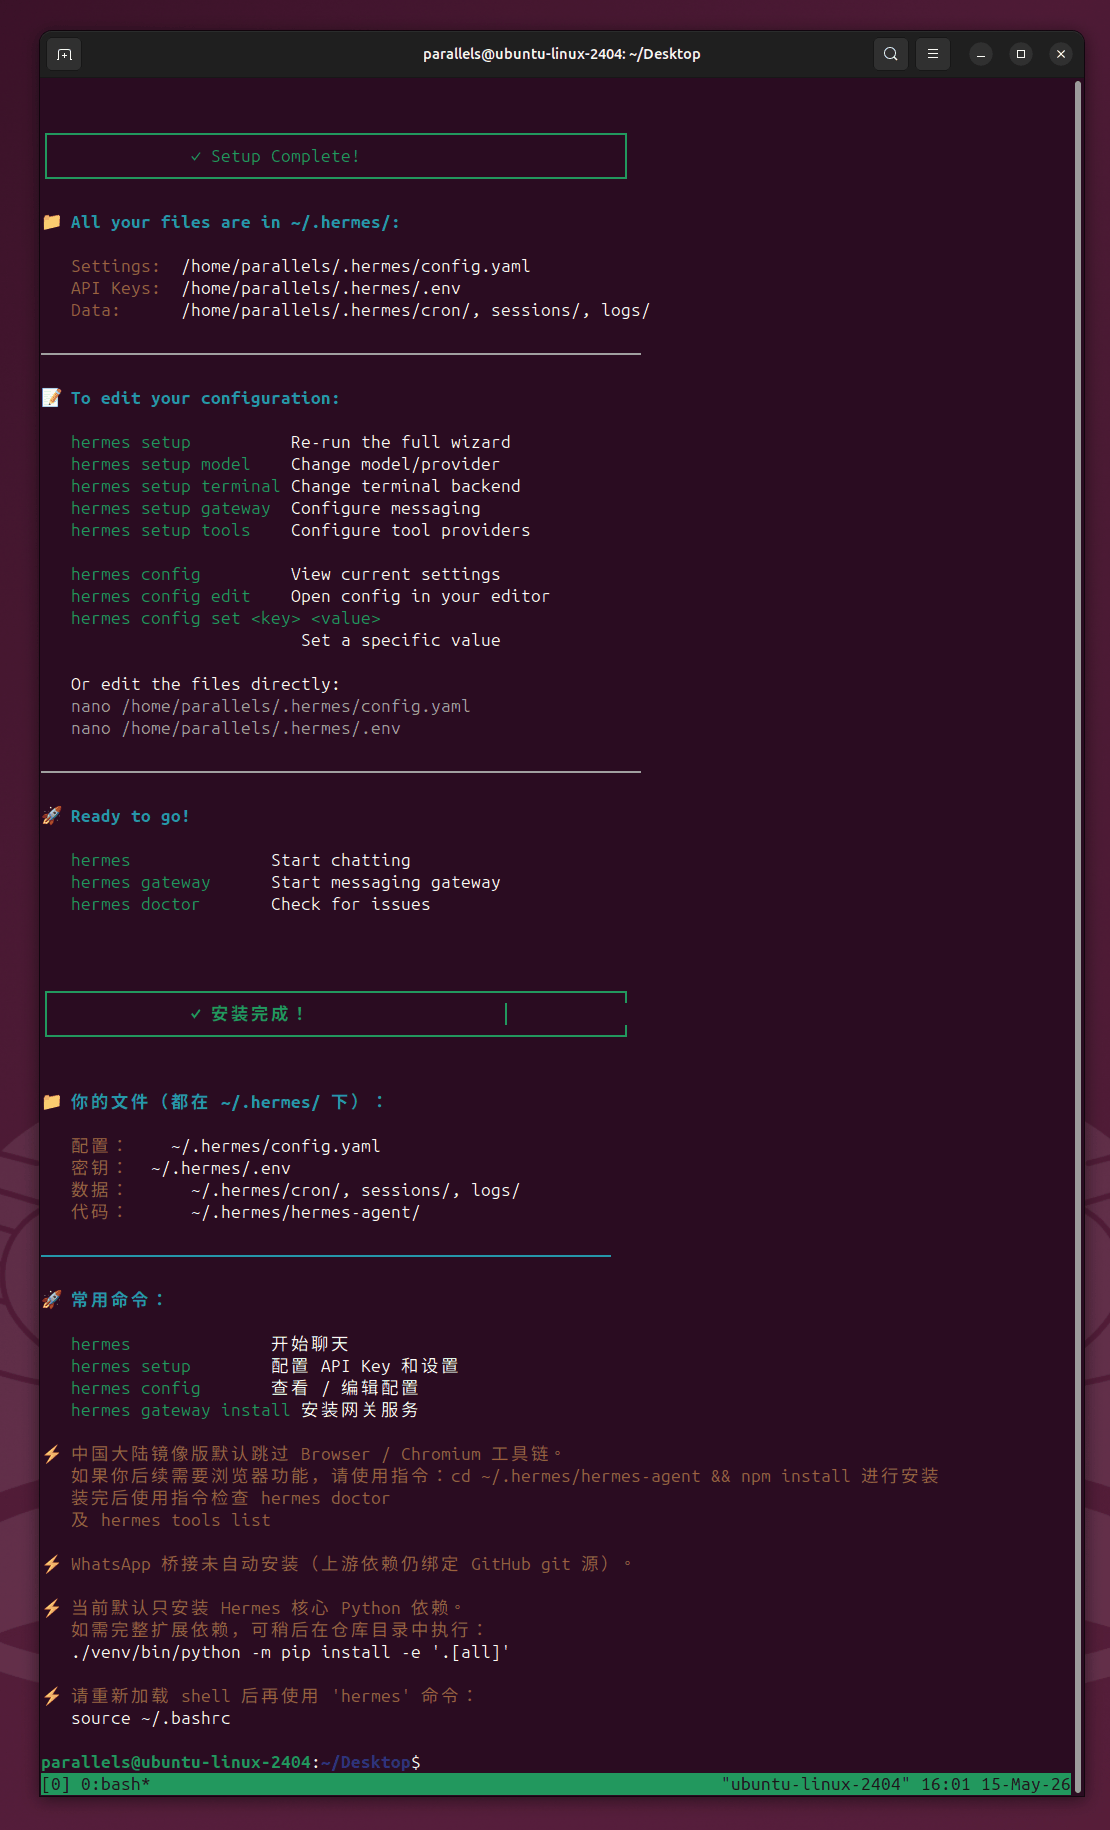
Task: Click the lightning icon beside '中国大陆镜像版'
Action: coord(52,1454)
